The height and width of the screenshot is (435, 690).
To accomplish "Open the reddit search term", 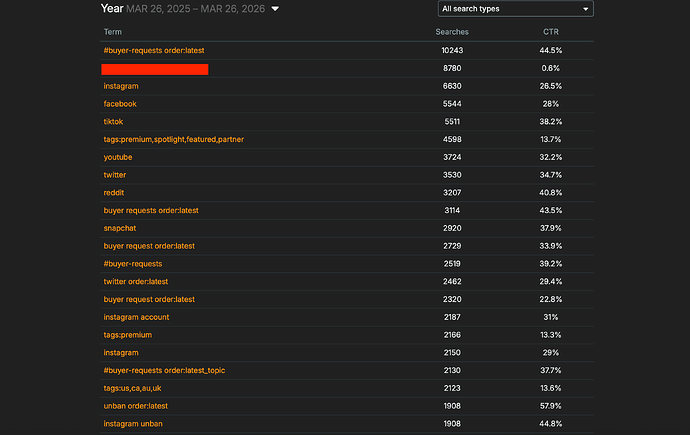I will [114, 193].
